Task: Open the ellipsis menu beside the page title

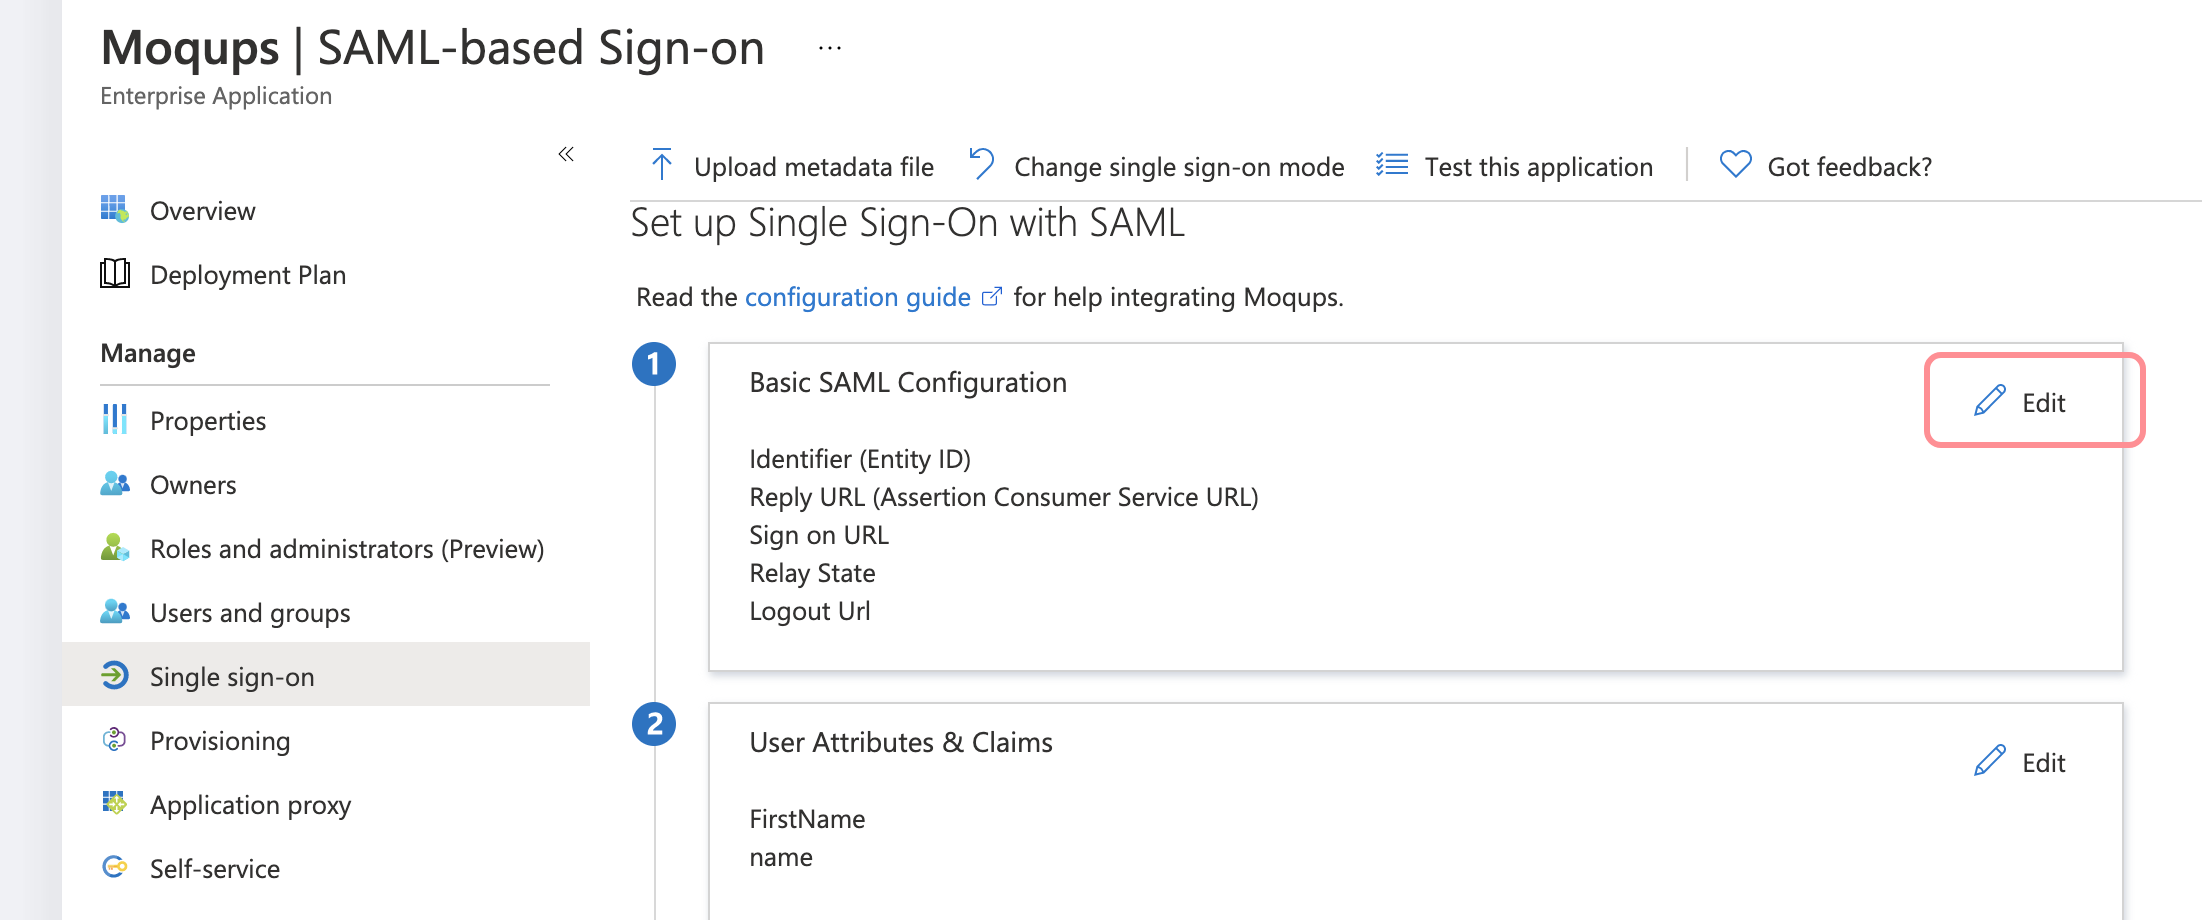Action: point(828,48)
